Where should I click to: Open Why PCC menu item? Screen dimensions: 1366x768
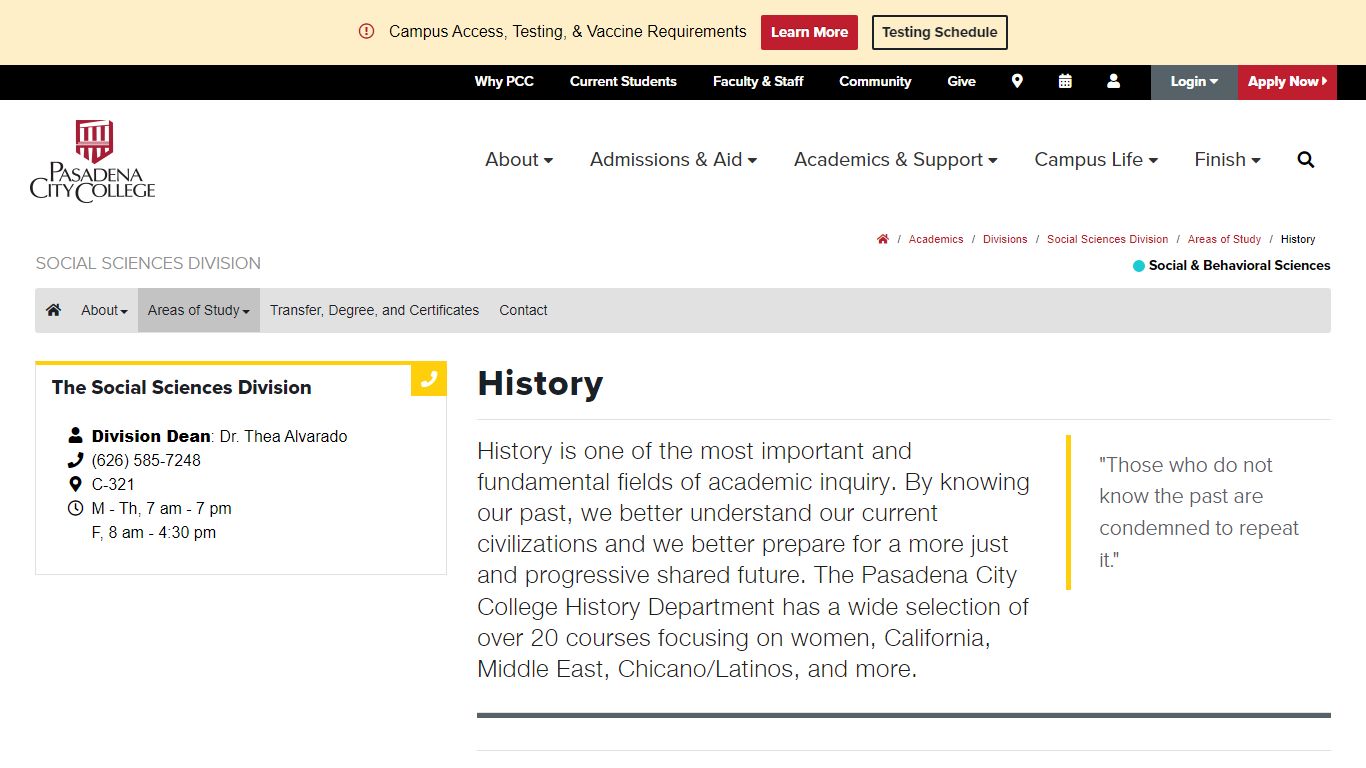pos(504,82)
